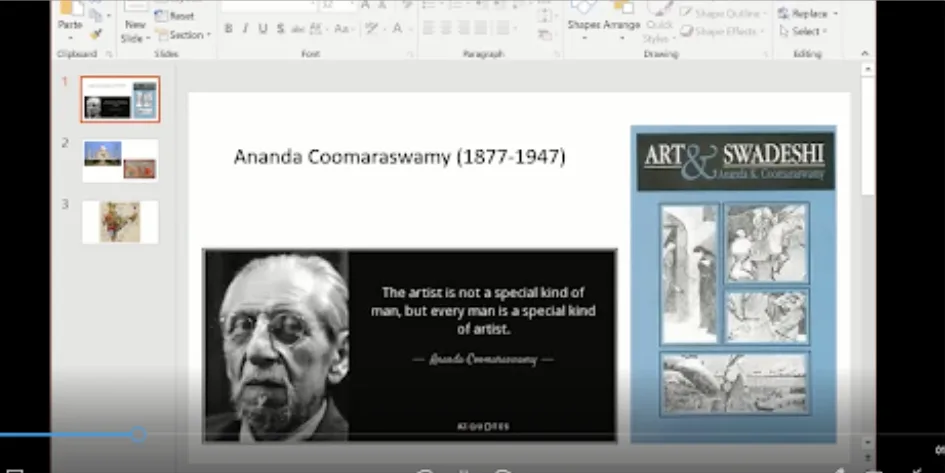Click Increase Font Size icon

coord(365,5)
